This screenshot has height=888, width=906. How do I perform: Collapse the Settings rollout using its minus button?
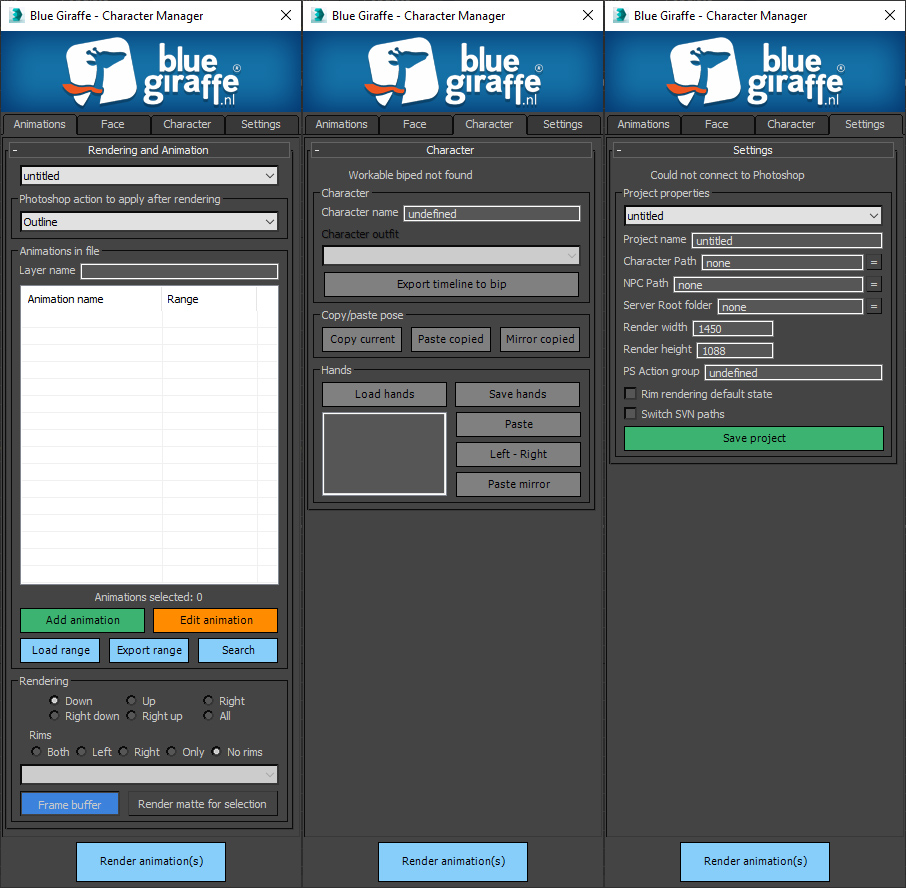[619, 150]
